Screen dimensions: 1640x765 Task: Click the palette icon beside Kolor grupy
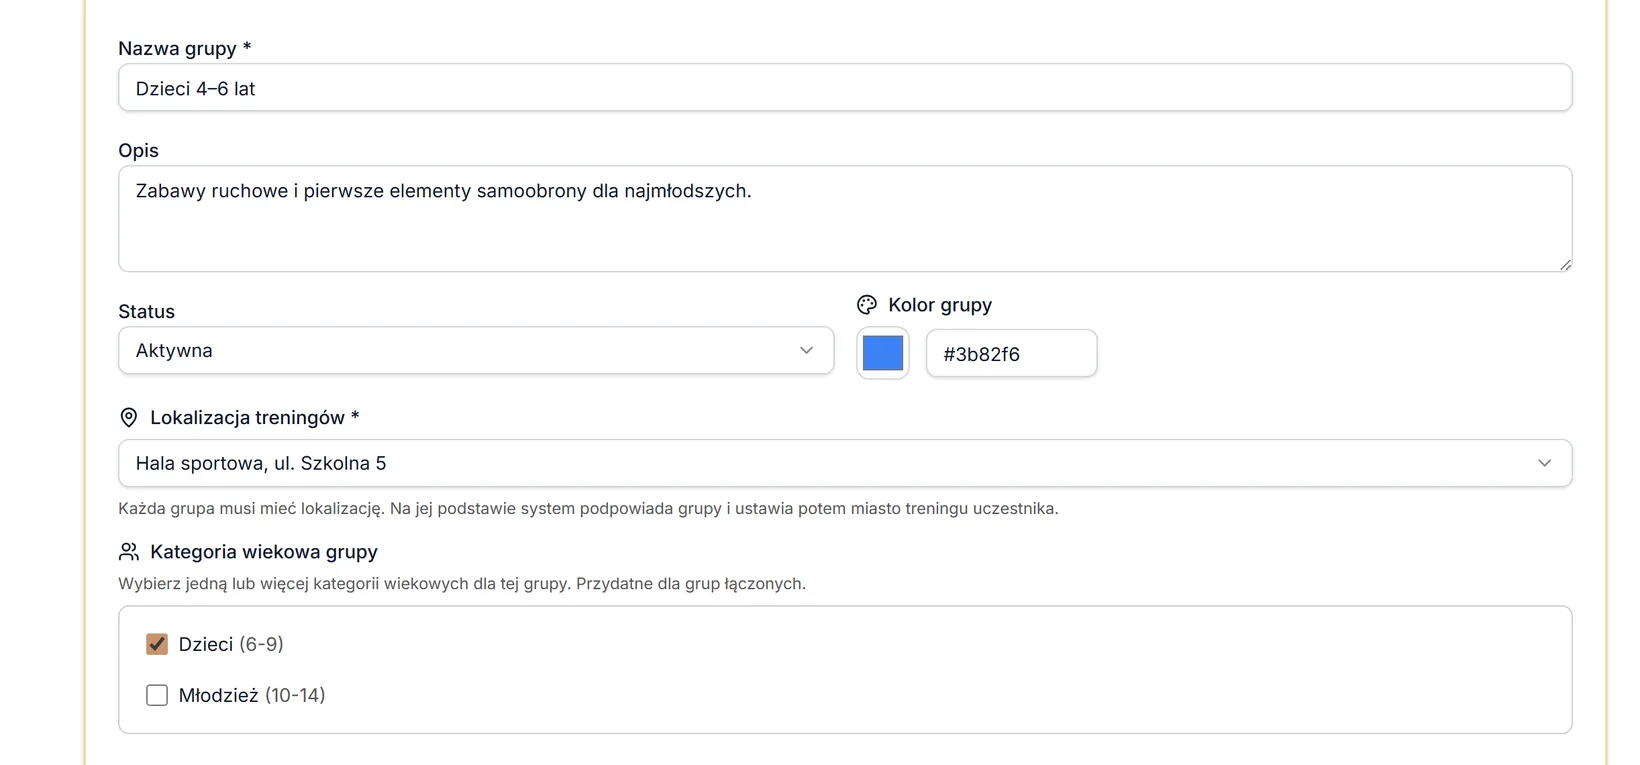pyautogui.click(x=867, y=305)
